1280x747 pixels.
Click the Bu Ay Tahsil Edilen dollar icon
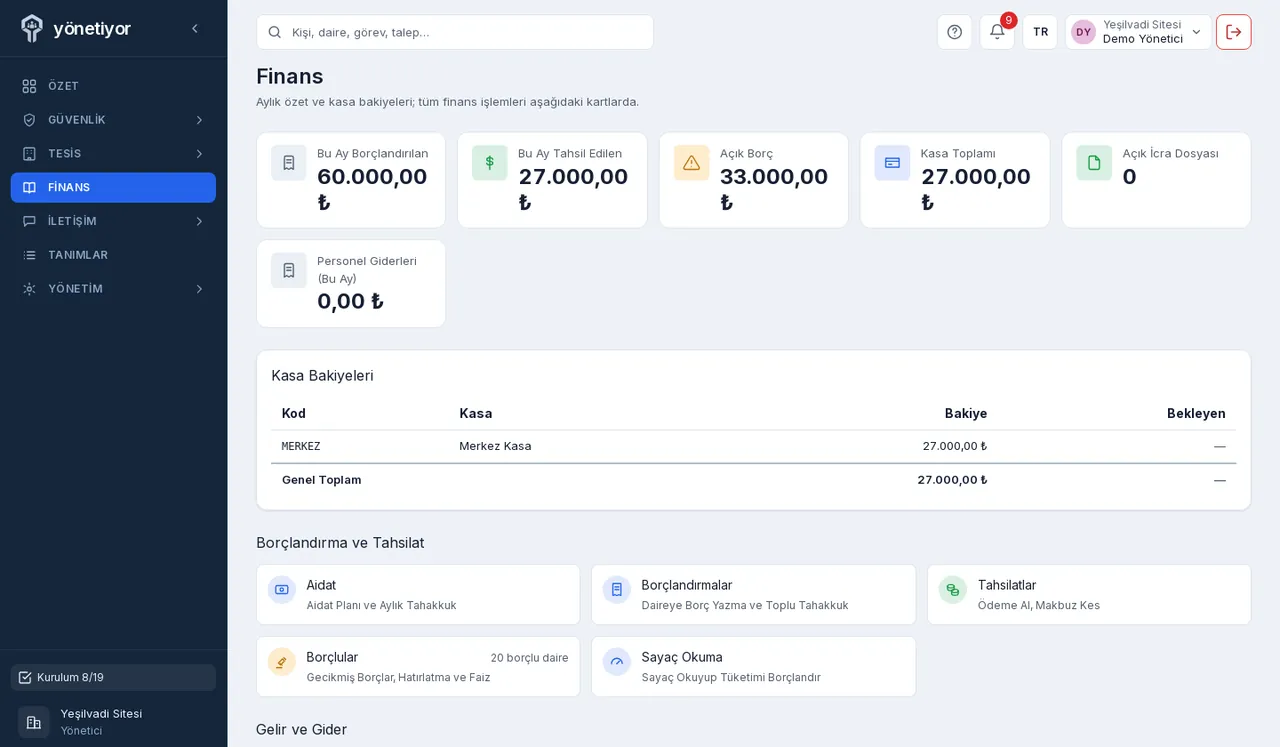tap(490, 163)
